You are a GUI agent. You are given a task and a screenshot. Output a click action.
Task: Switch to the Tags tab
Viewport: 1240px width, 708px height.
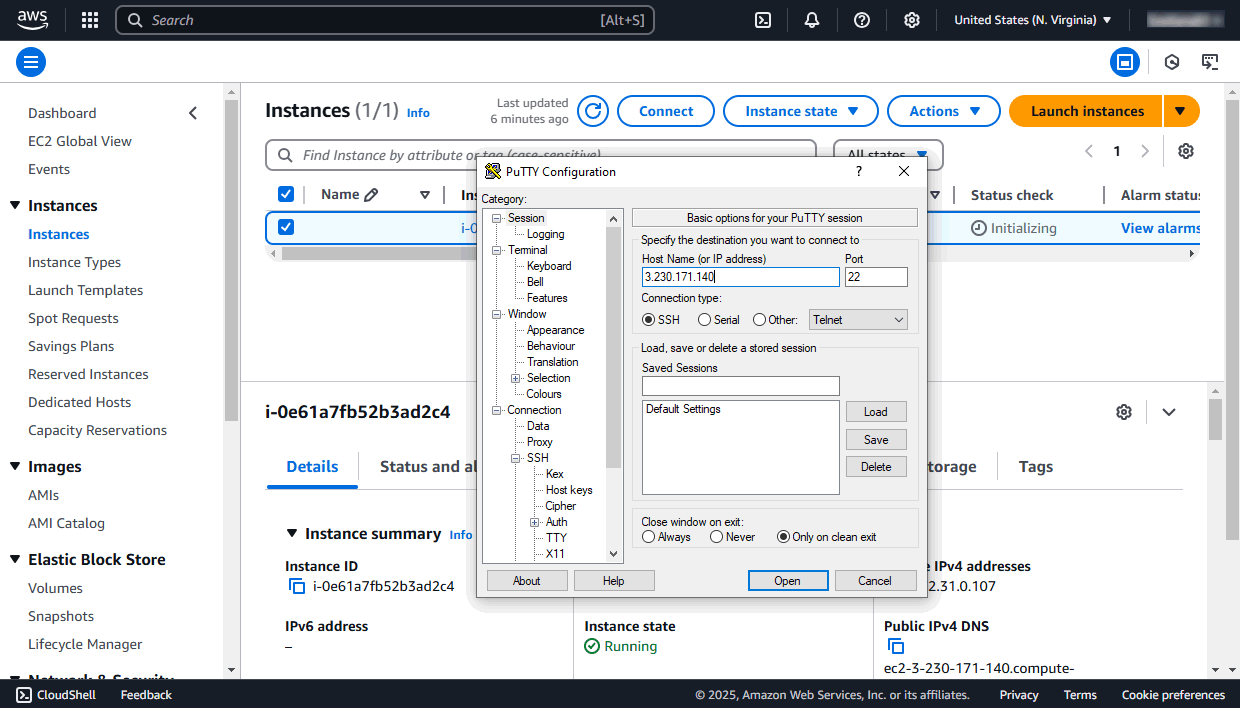pos(1035,466)
